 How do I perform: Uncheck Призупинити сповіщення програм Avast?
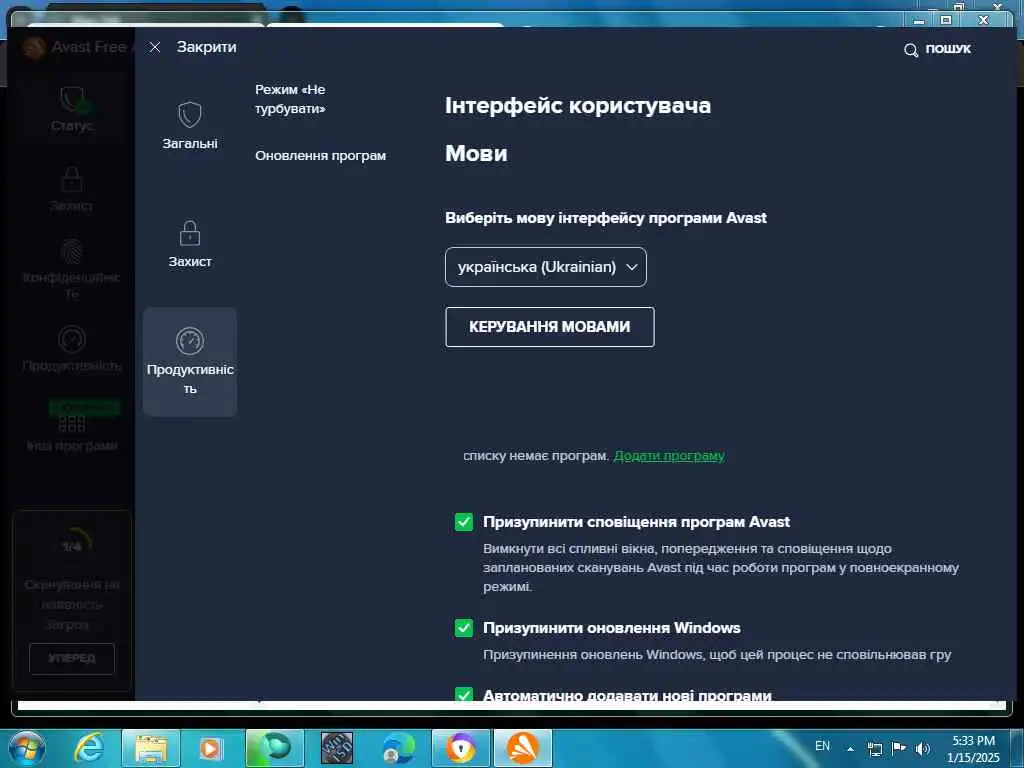[x=464, y=522]
